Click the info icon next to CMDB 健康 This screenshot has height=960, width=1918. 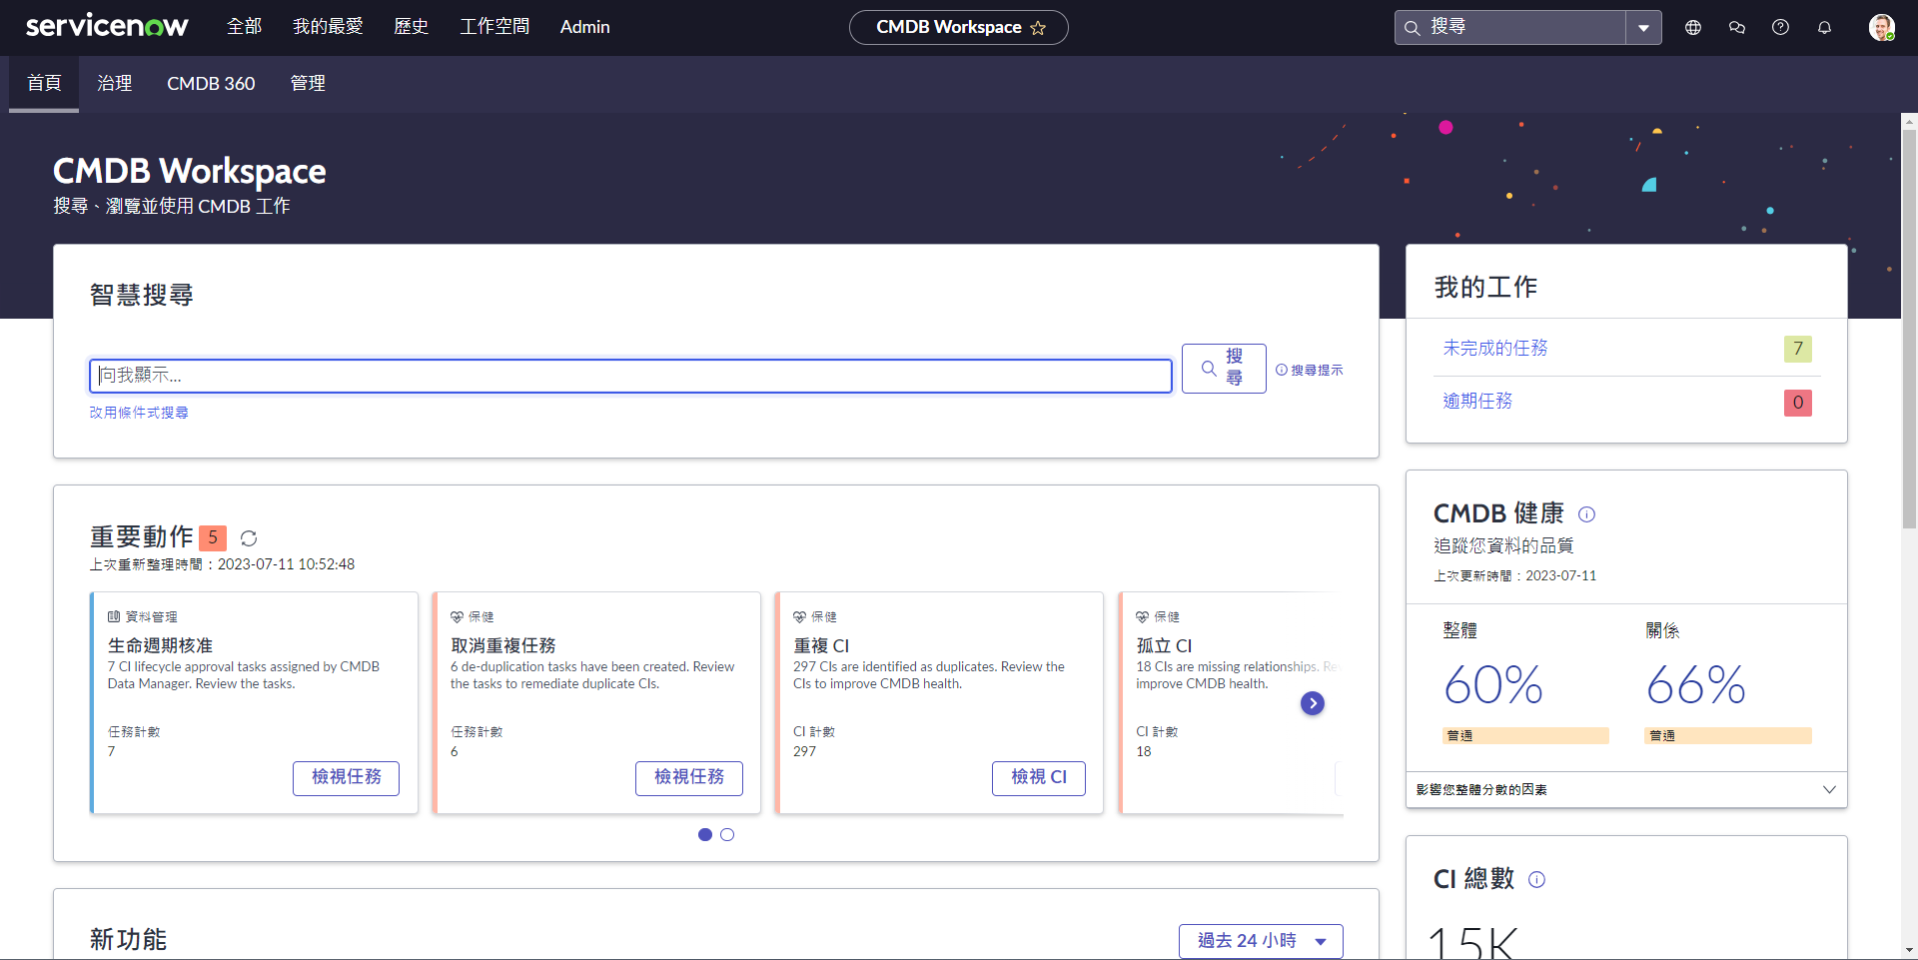[x=1587, y=514]
